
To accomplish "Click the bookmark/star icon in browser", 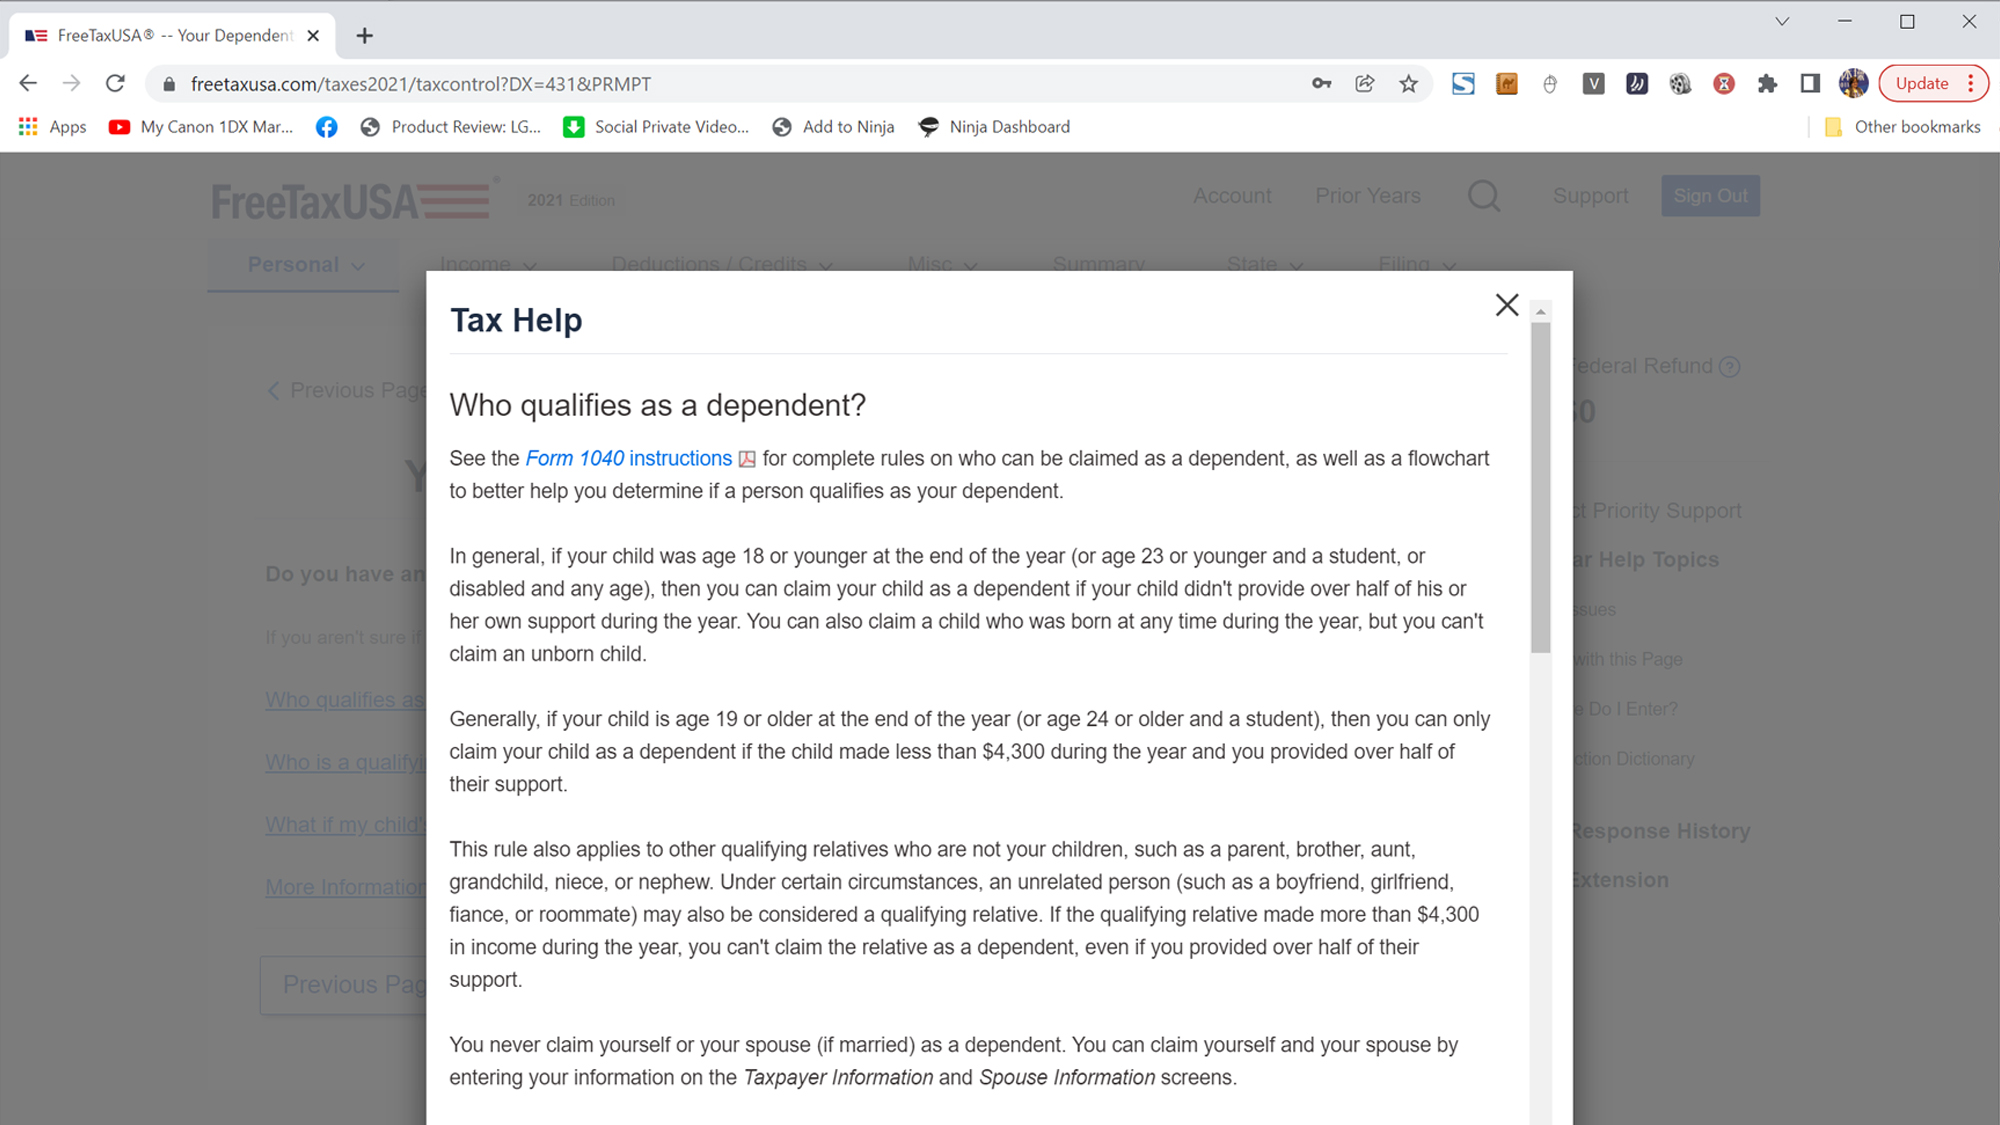I will pyautogui.click(x=1407, y=84).
